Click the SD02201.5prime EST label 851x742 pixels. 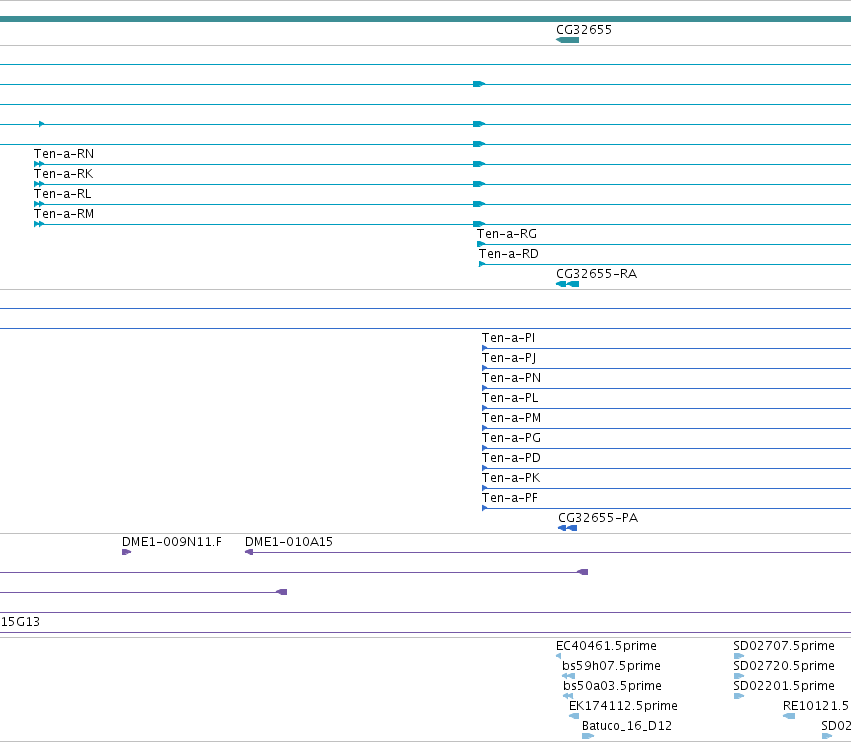click(x=784, y=687)
